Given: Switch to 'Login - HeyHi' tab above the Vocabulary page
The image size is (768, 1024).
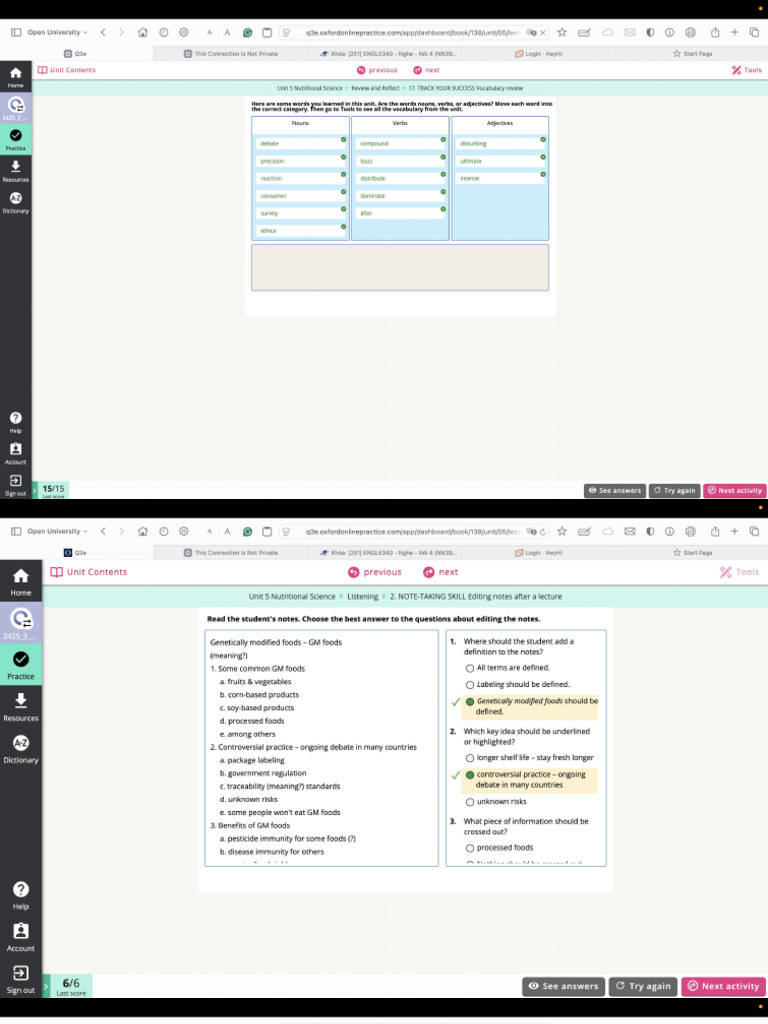Looking at the screenshot, I should (x=539, y=54).
